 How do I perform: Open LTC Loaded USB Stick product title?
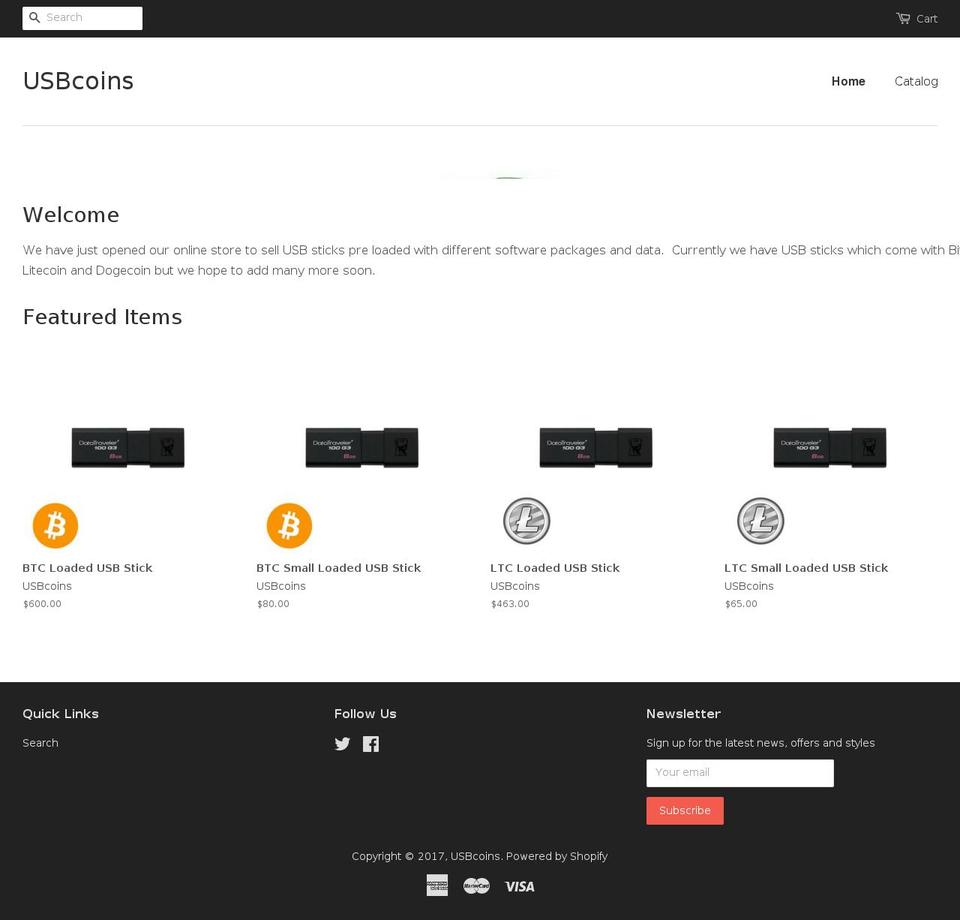click(555, 568)
